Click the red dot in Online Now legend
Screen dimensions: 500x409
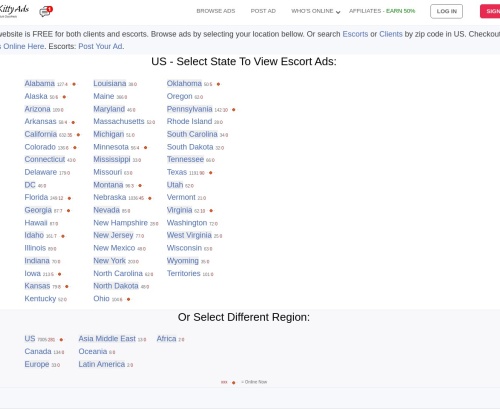pos(233,382)
